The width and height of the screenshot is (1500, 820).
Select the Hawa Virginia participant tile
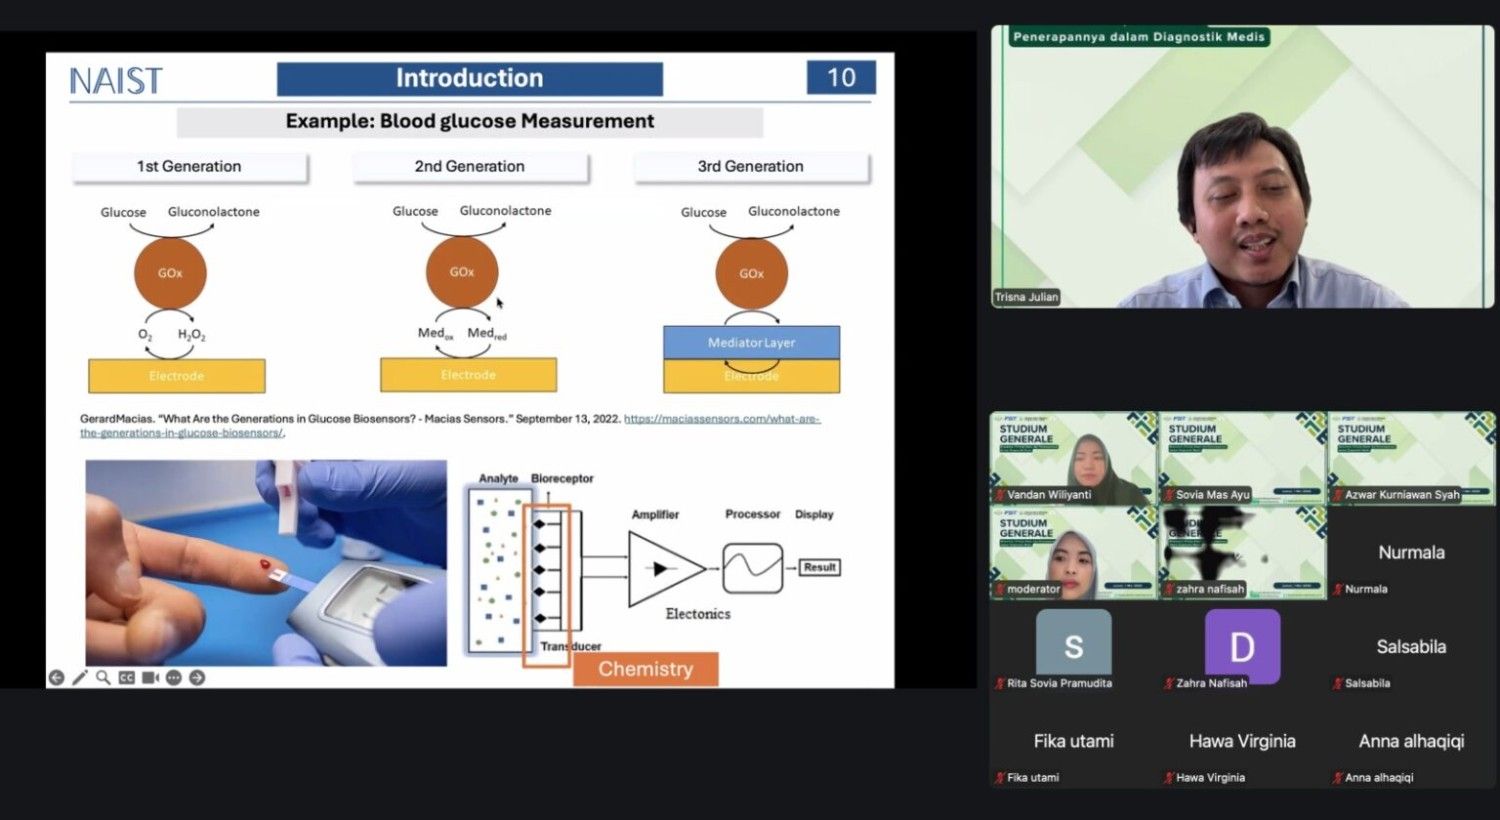tap(1243, 741)
